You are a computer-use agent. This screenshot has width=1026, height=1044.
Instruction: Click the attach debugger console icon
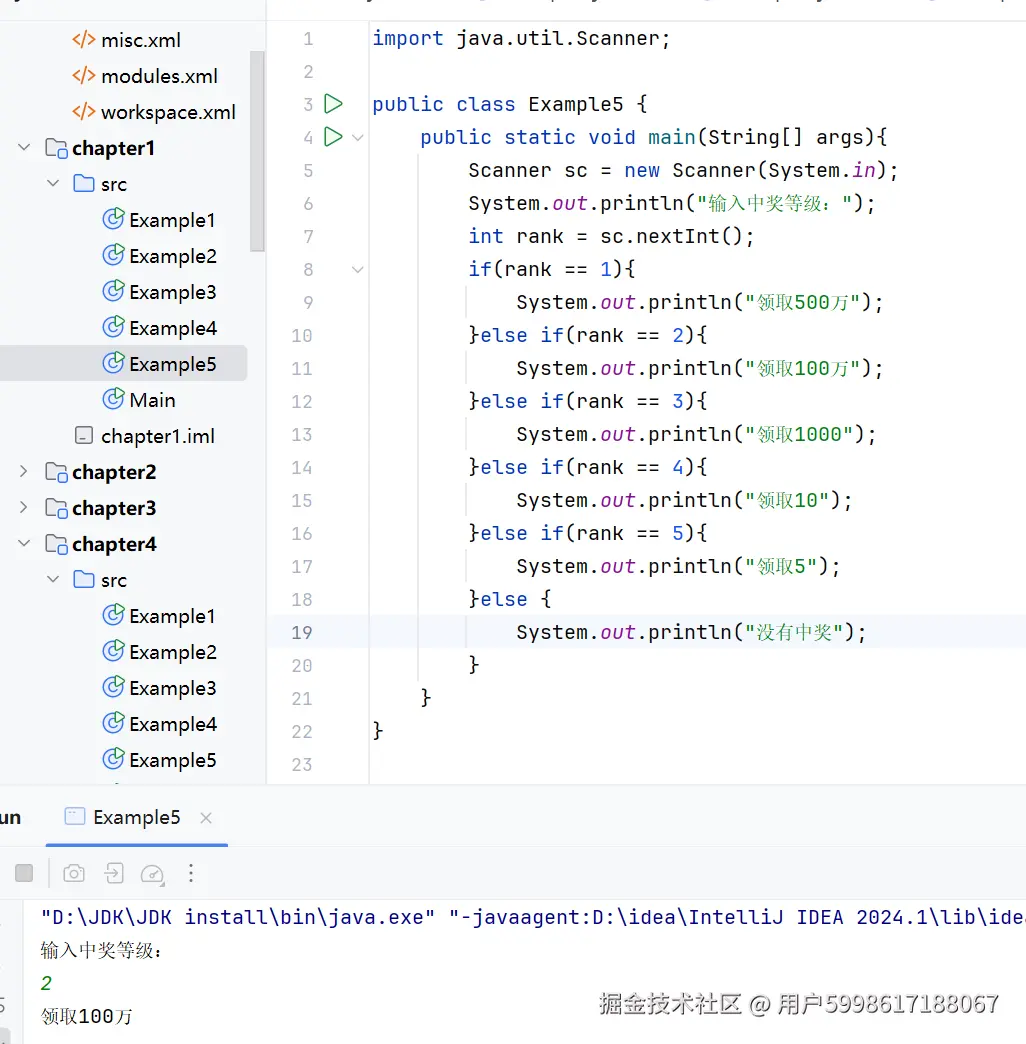(114, 873)
